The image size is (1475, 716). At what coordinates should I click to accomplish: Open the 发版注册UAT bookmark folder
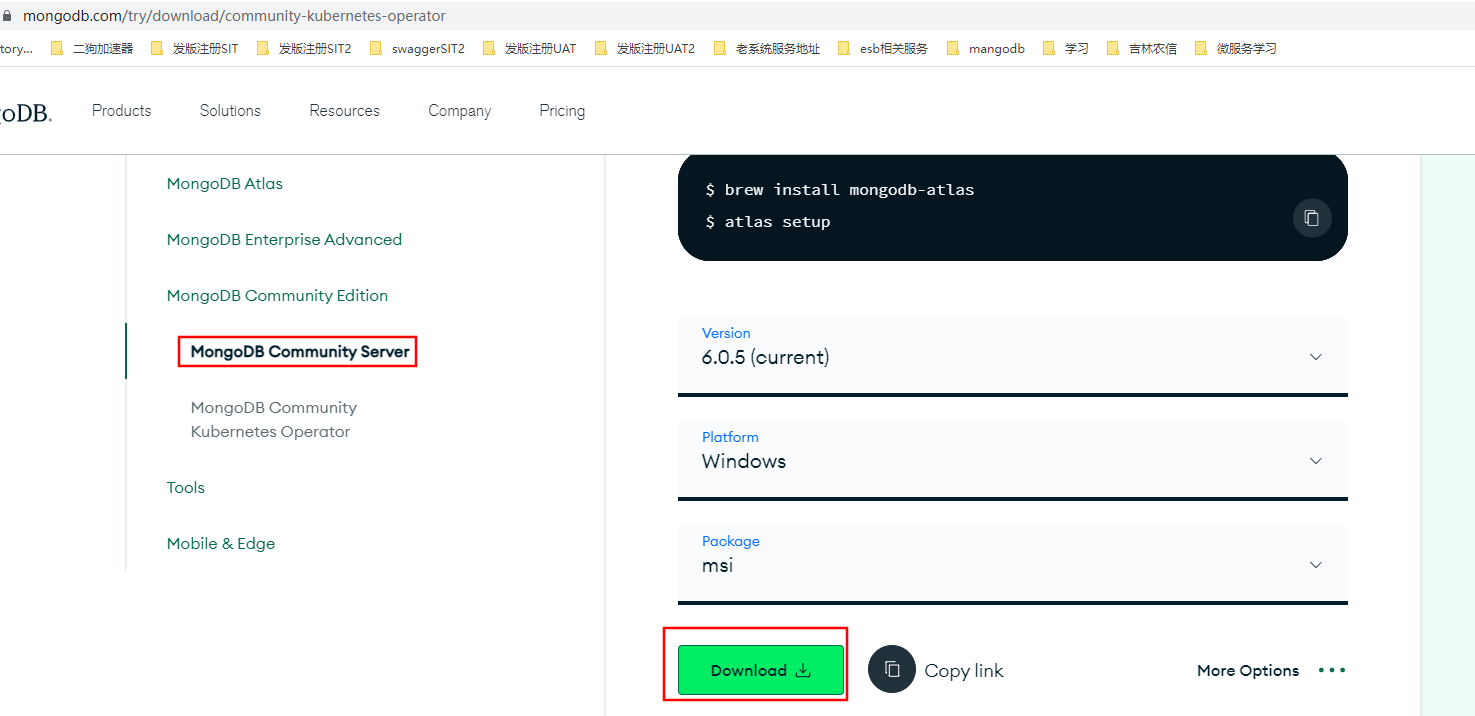pos(529,48)
